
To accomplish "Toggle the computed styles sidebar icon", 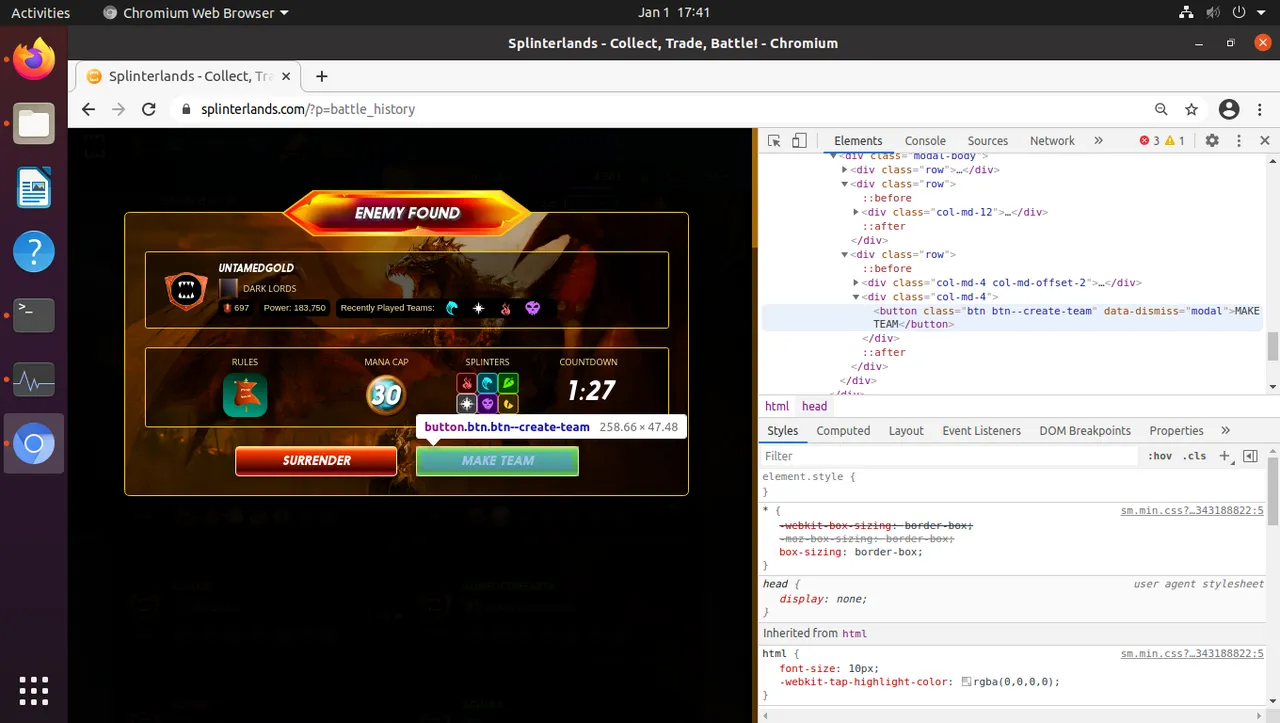I will [1249, 456].
